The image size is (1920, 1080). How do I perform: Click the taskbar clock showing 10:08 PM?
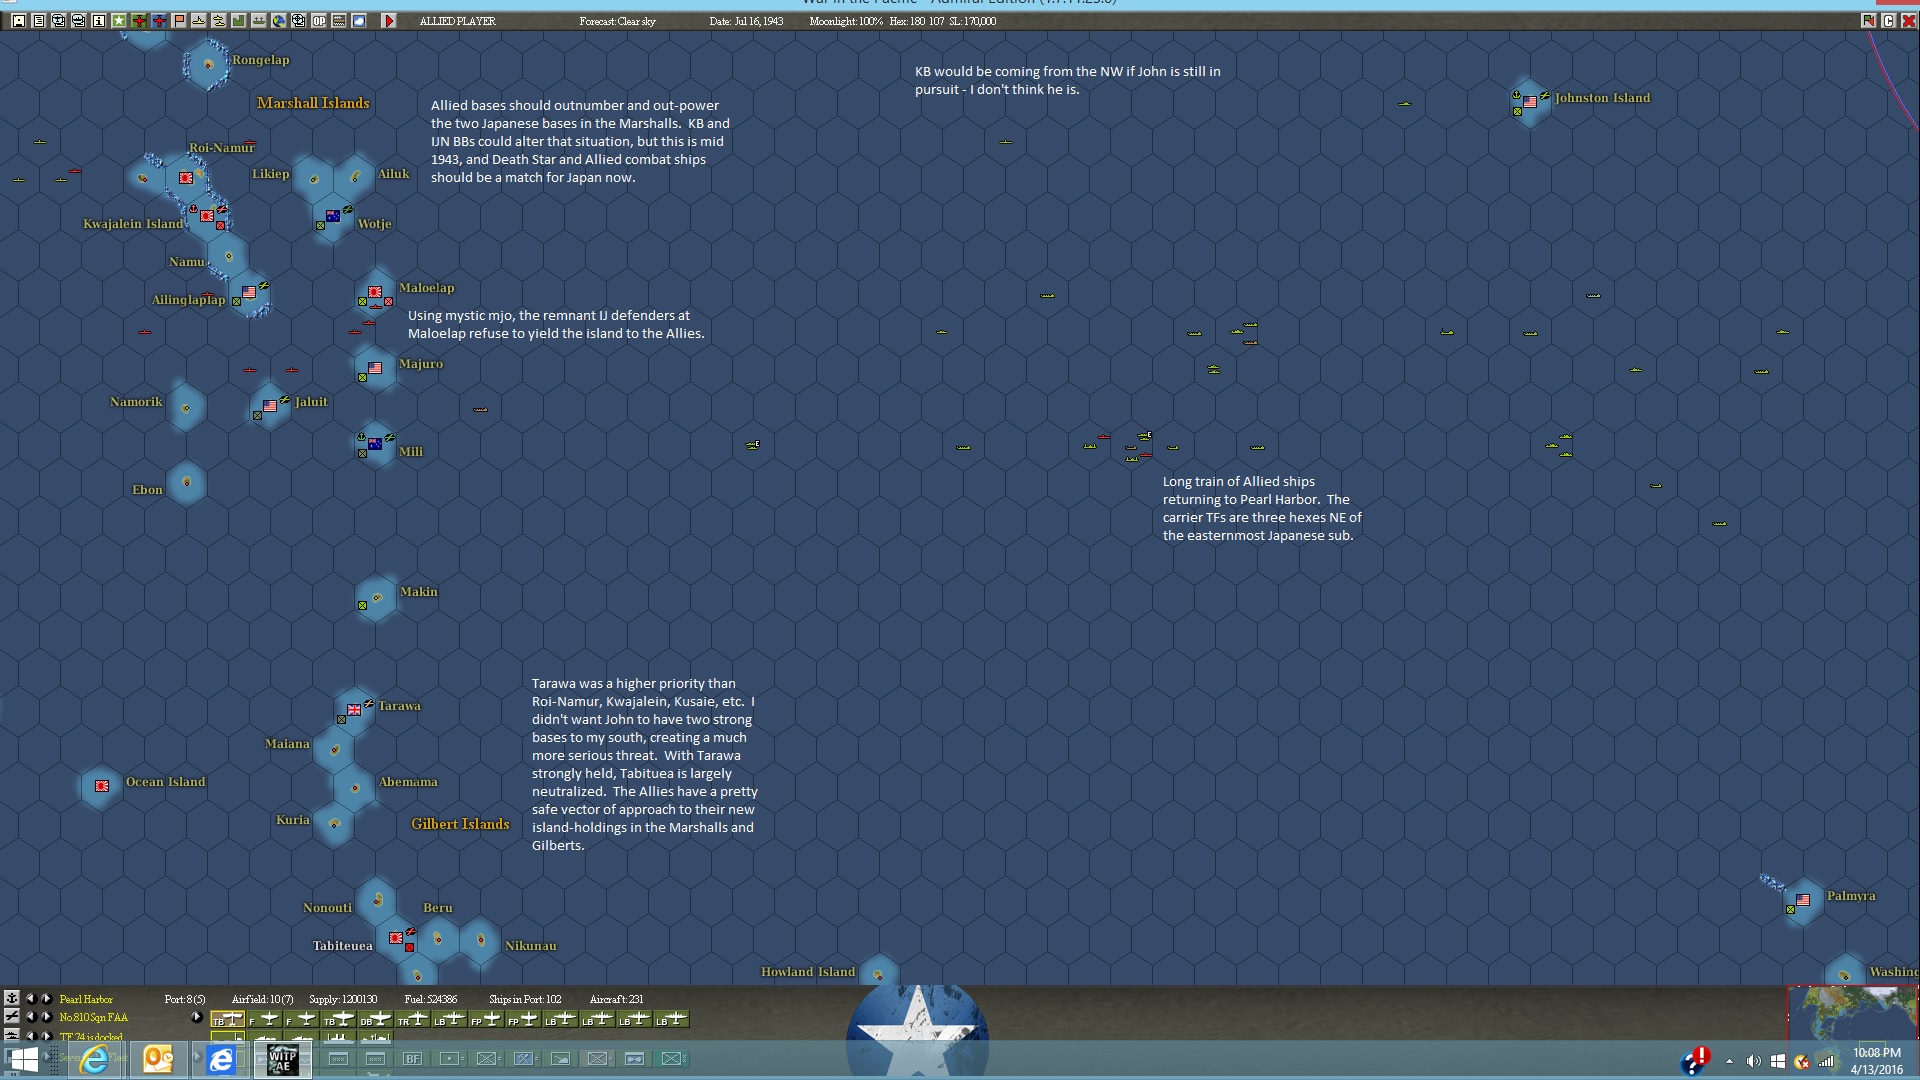1877,1060
